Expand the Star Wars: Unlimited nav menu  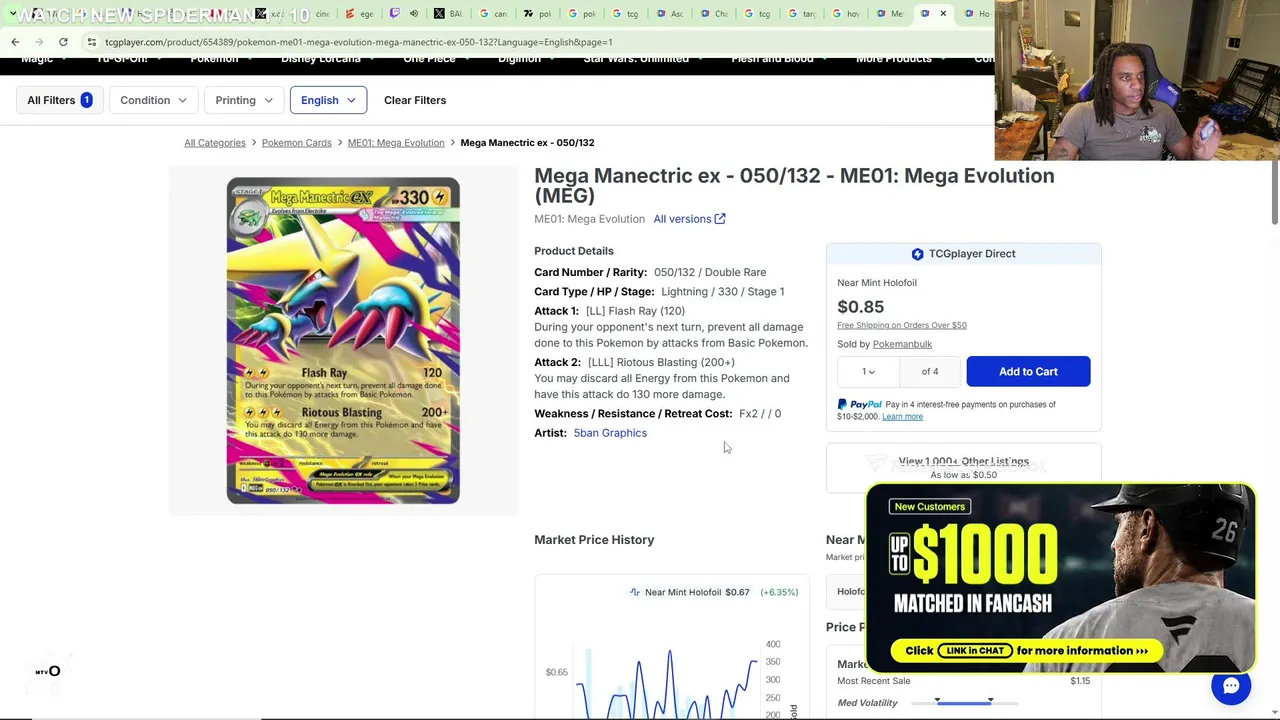tap(641, 59)
